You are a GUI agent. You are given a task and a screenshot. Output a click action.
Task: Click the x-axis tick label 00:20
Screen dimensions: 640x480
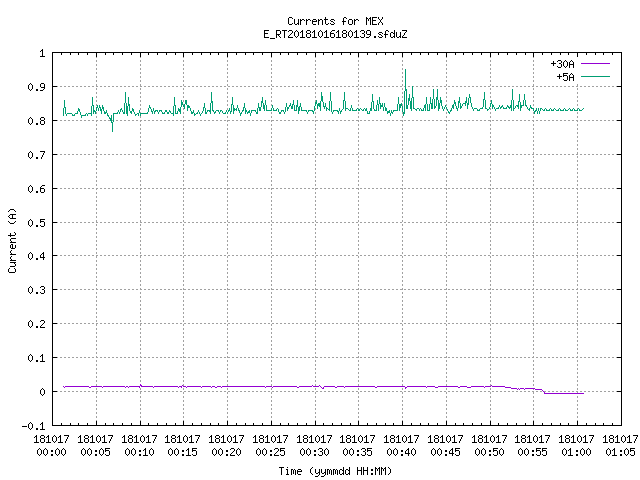click(x=227, y=452)
